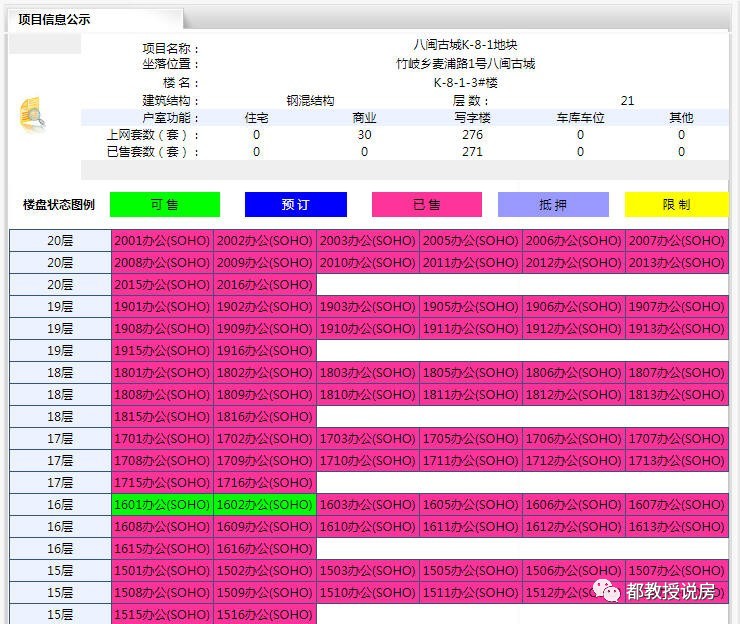Image resolution: width=740 pixels, height=624 pixels.
Task: Select available unit 1602办公(SOHO)
Action: click(x=265, y=505)
